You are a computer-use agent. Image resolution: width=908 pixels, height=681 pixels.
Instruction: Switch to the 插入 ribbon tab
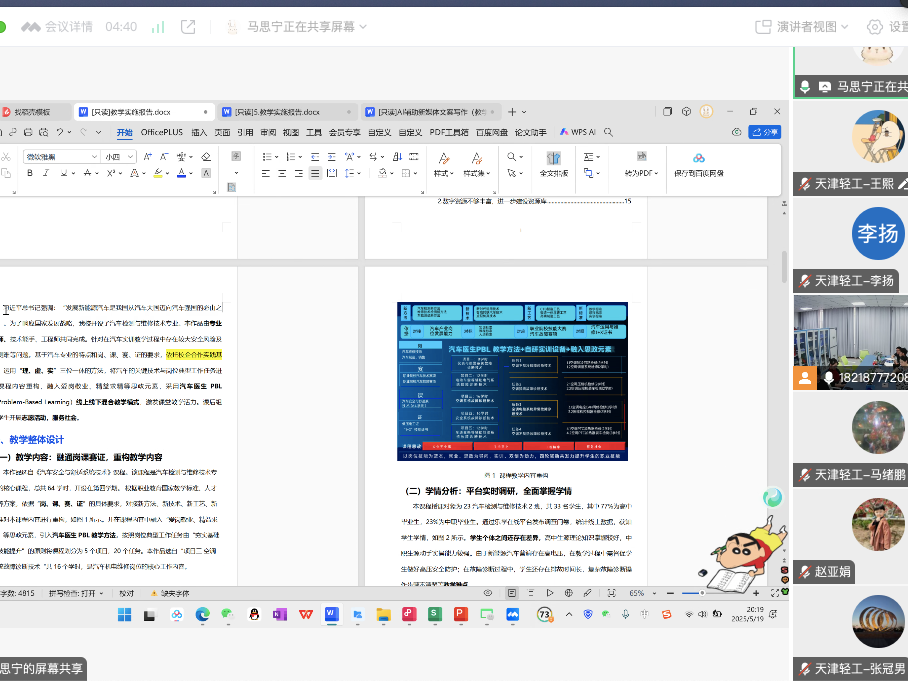[x=200, y=132]
